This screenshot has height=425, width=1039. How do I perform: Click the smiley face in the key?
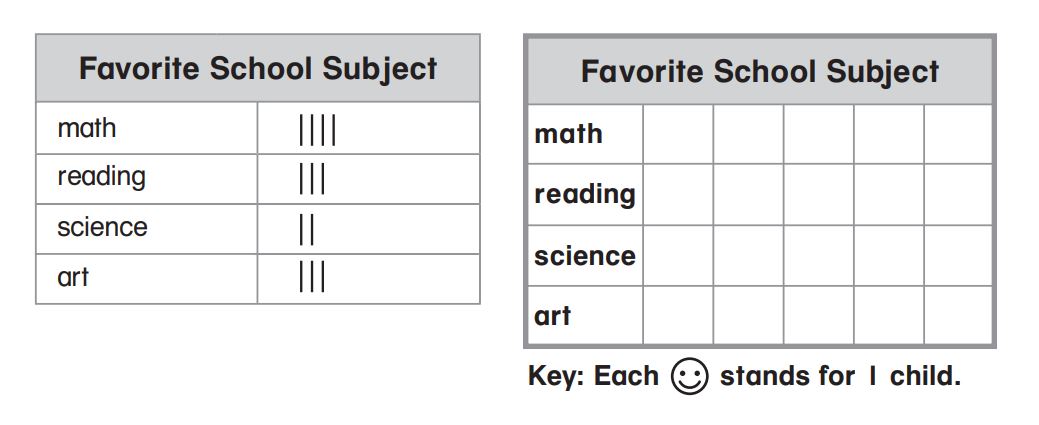[689, 377]
